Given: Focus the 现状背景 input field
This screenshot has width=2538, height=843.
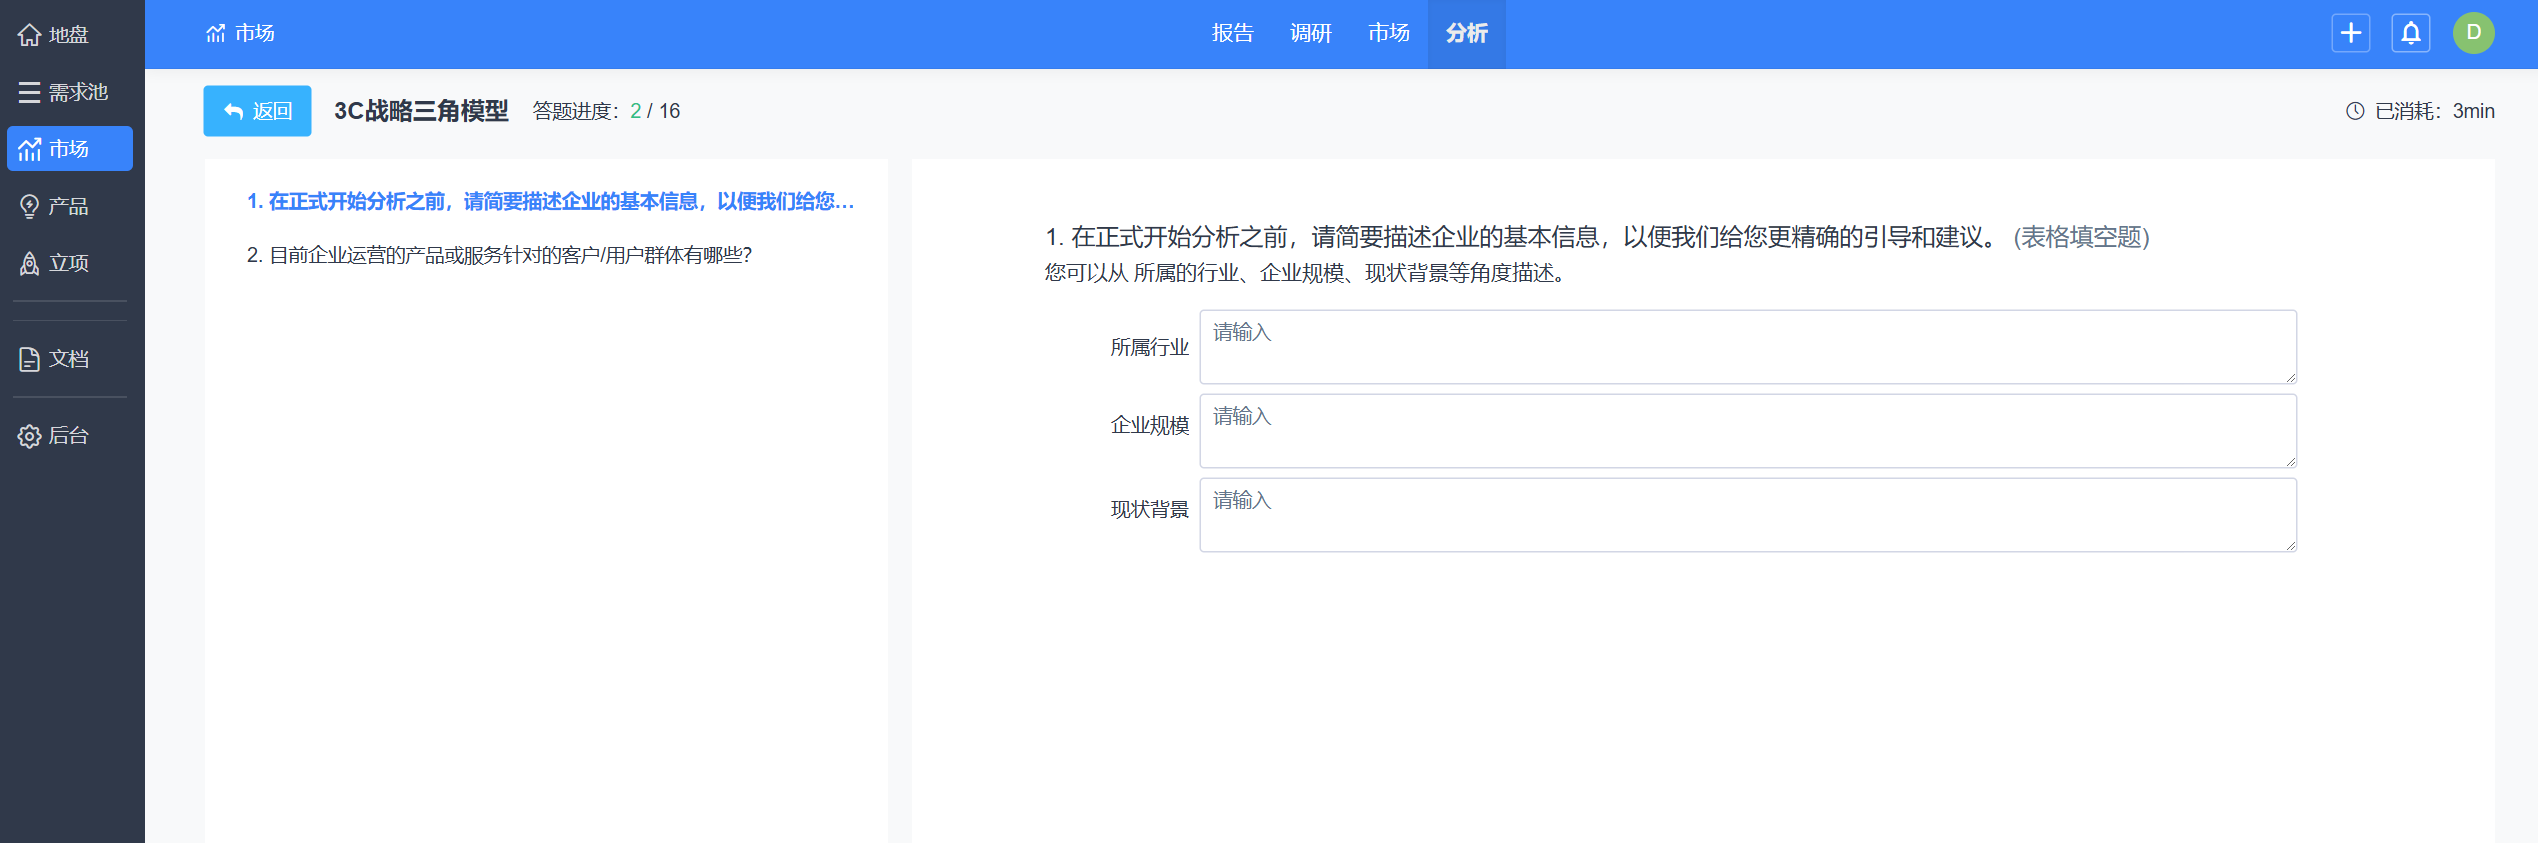Looking at the screenshot, I should click(1747, 515).
